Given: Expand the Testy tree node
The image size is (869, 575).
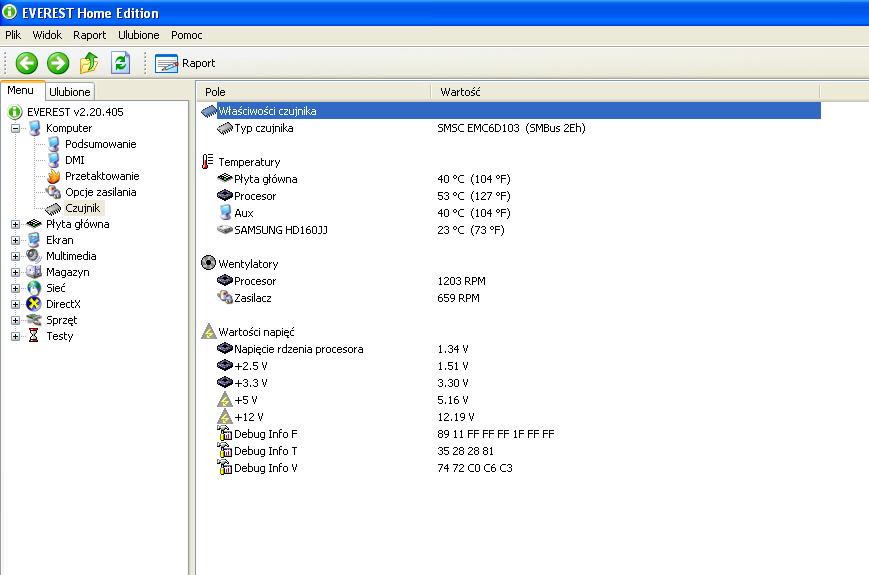Looking at the screenshot, I should (x=16, y=336).
